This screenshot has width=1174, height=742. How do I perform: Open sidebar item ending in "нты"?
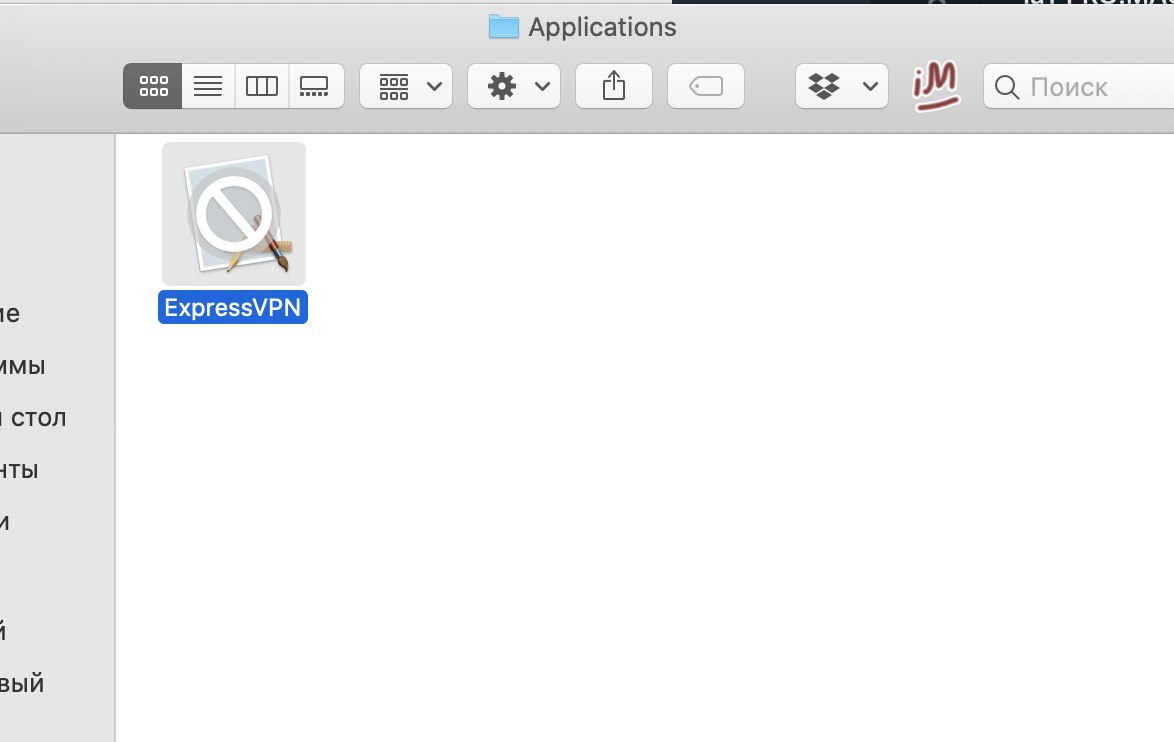point(19,470)
